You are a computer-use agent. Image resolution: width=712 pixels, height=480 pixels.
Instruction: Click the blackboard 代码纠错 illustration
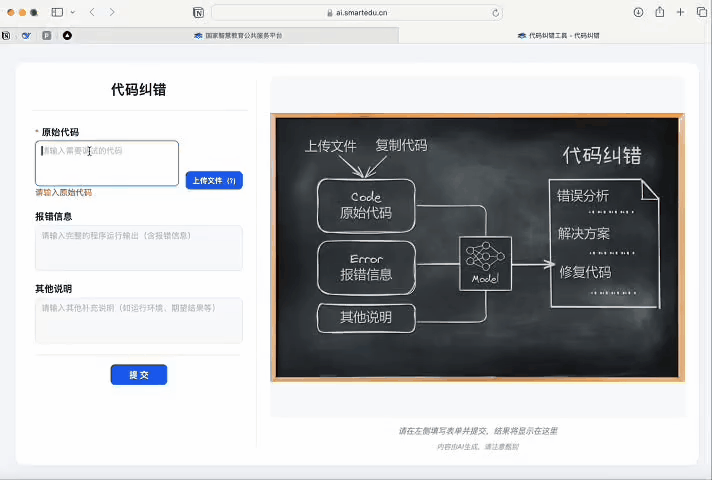[x=477, y=247]
